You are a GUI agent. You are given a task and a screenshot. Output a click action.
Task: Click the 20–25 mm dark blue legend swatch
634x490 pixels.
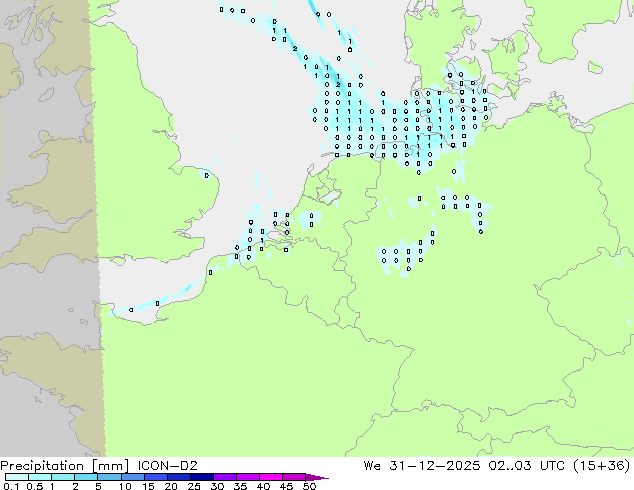178,477
